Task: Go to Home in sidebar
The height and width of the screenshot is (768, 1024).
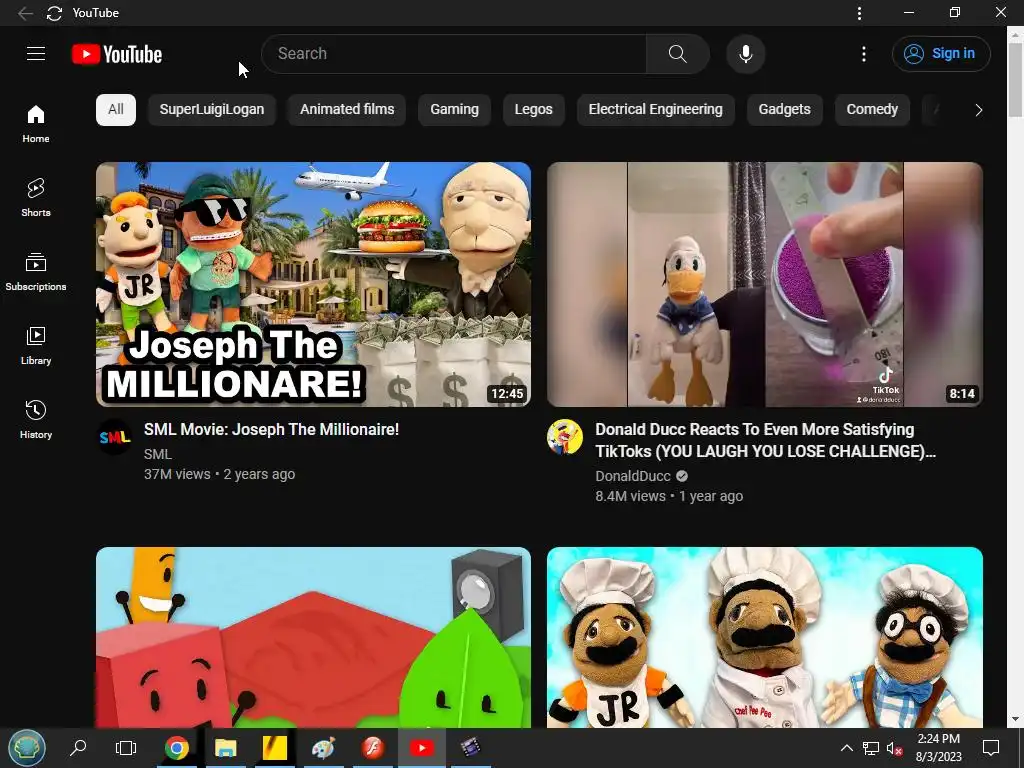Action: point(36,123)
